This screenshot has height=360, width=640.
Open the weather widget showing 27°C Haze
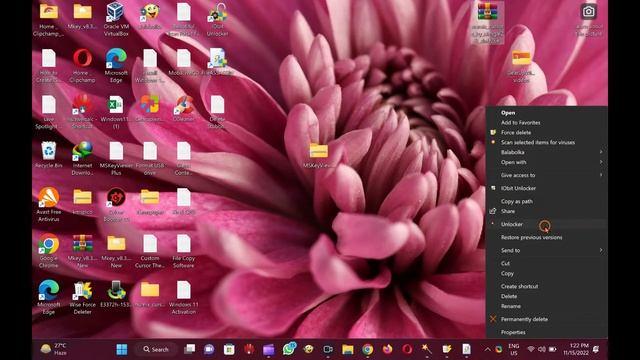coord(54,349)
